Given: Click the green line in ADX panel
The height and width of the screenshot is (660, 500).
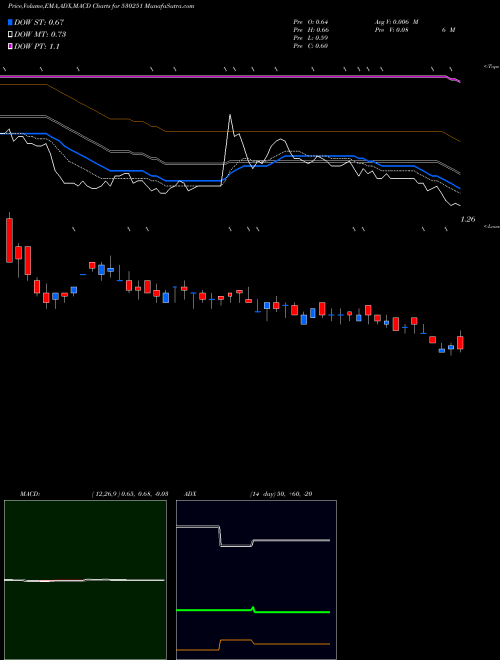Looking at the screenshot, I should pos(253,610).
